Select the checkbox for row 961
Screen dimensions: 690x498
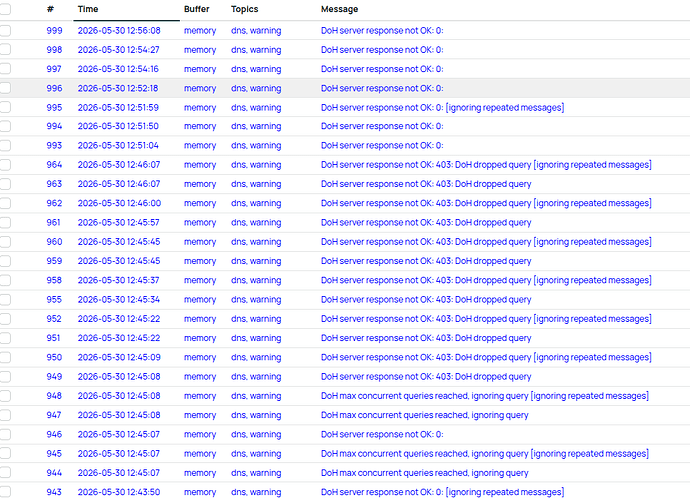[5, 223]
